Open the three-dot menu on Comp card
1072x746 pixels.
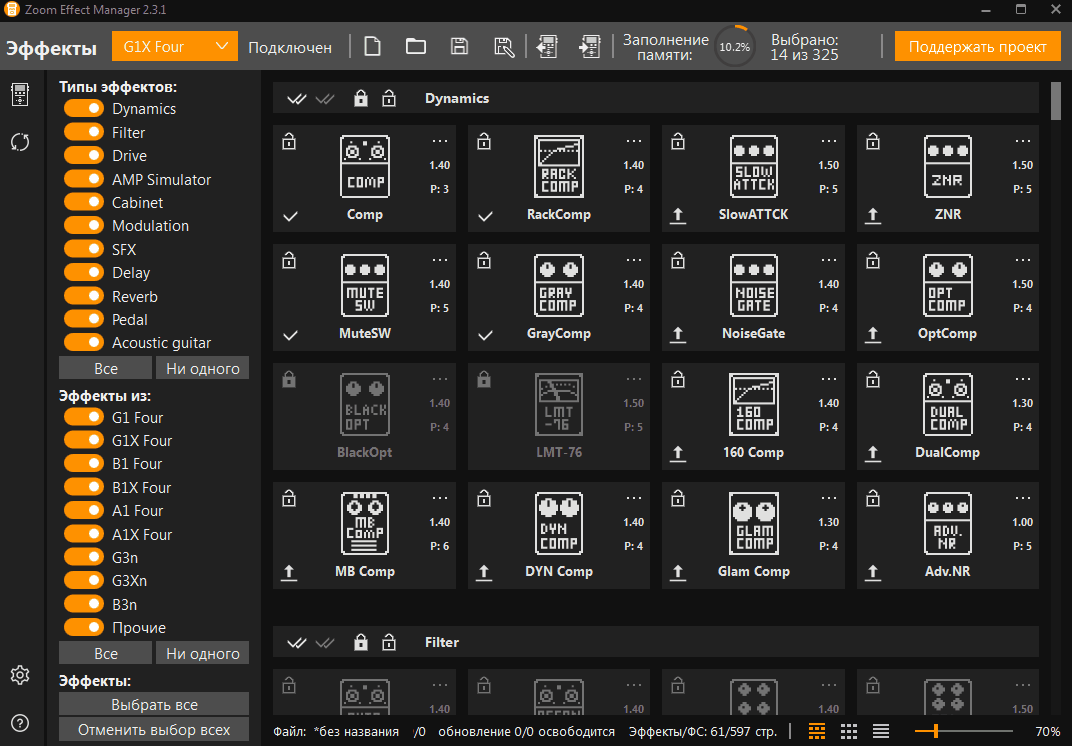tap(440, 142)
